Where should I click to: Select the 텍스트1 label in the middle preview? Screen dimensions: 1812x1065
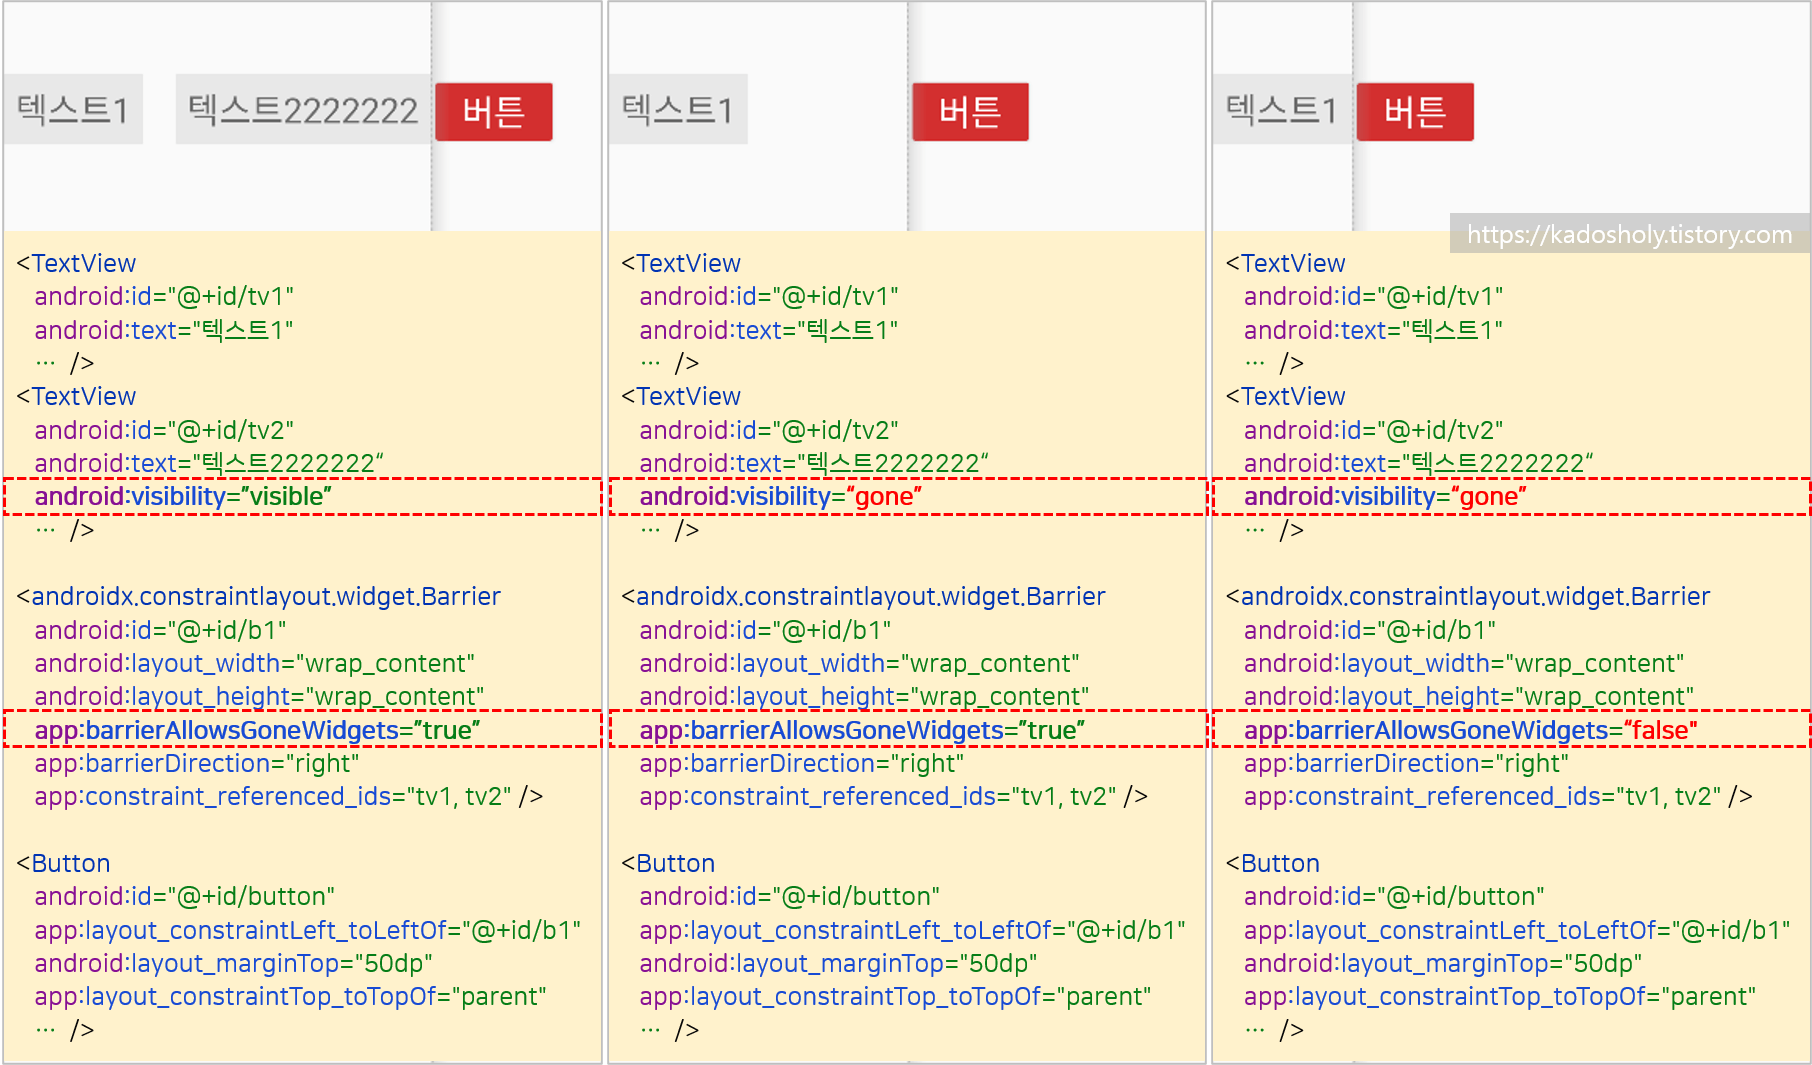(678, 109)
